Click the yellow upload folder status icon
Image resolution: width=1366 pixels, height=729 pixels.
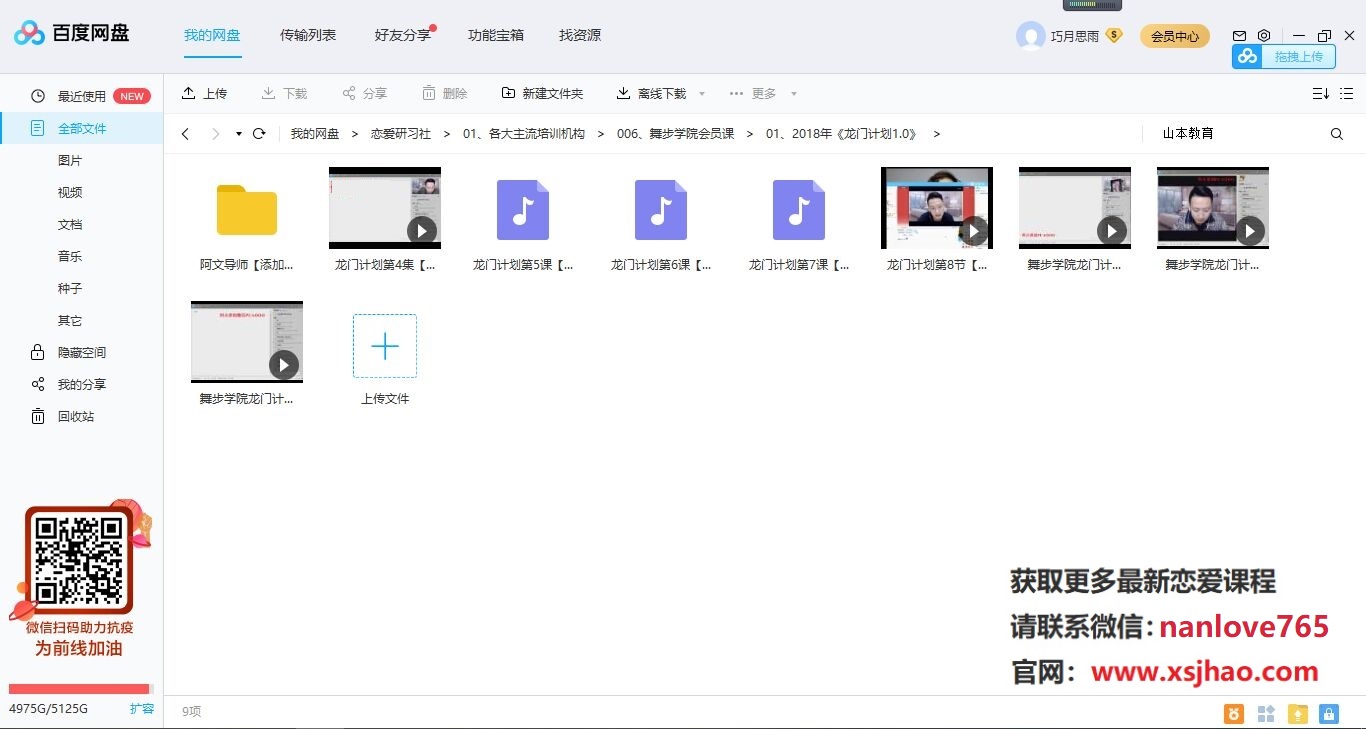tap(1298, 714)
